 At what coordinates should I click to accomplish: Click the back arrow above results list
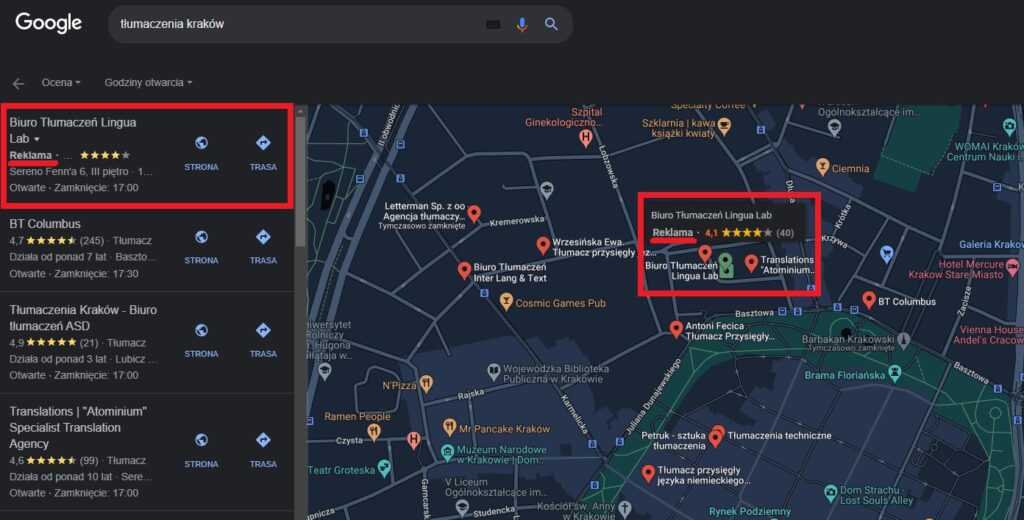click(18, 83)
